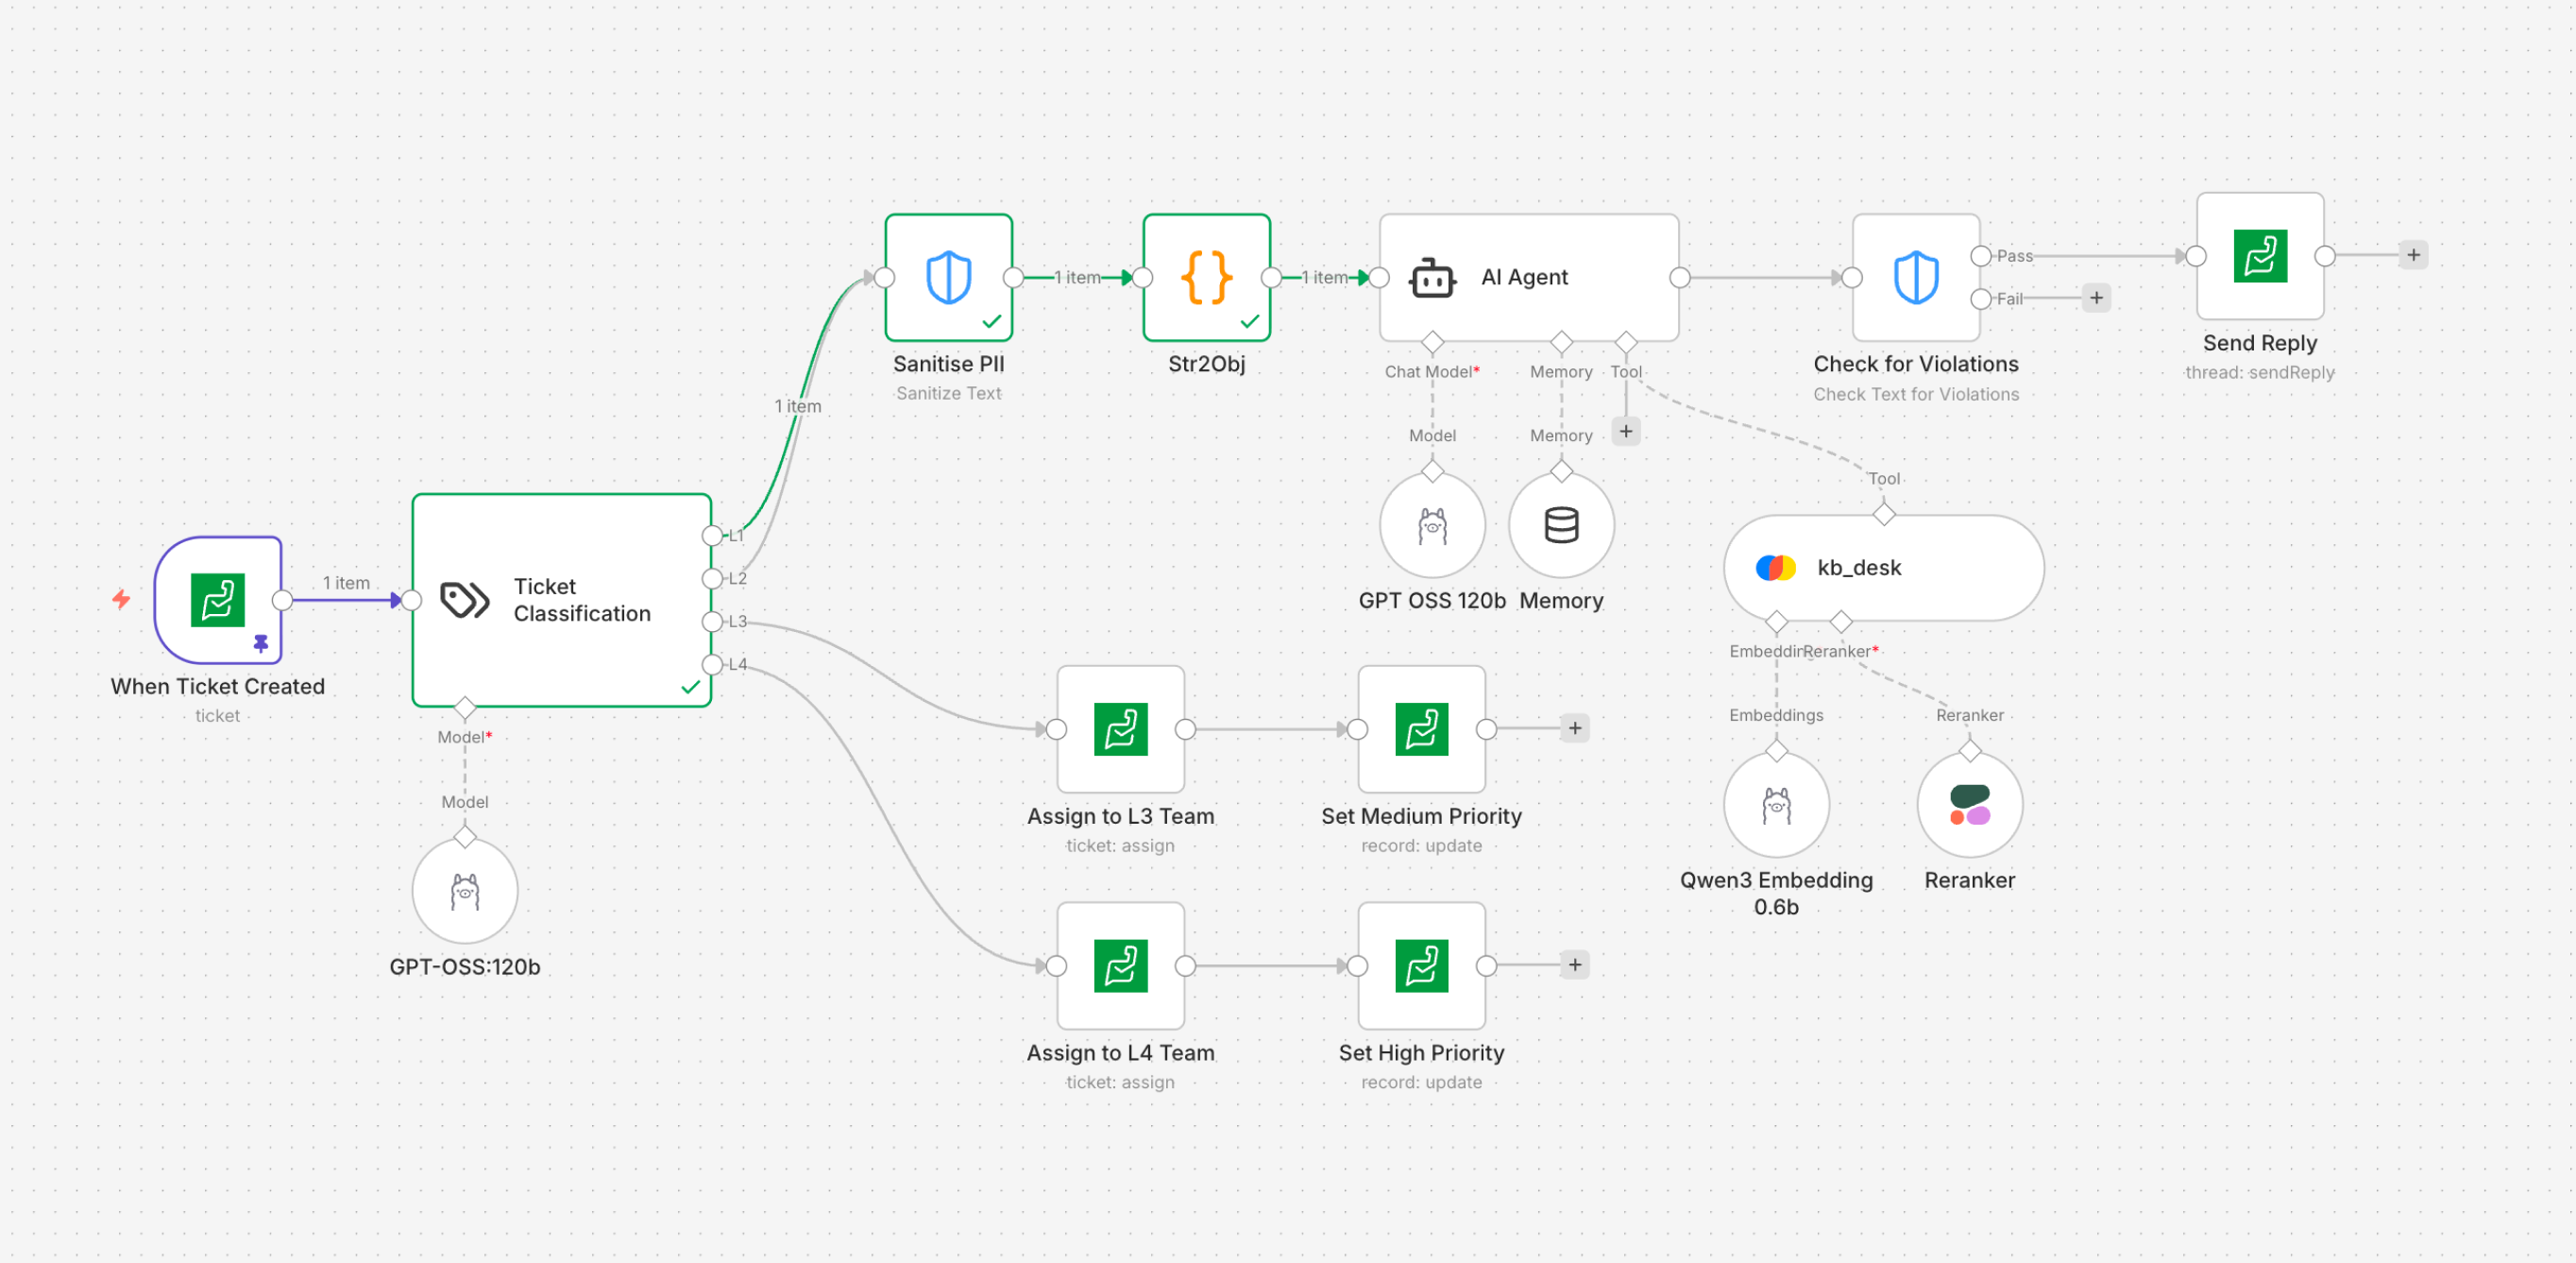Open the Str2Obj curly-braces node

tap(1206, 278)
